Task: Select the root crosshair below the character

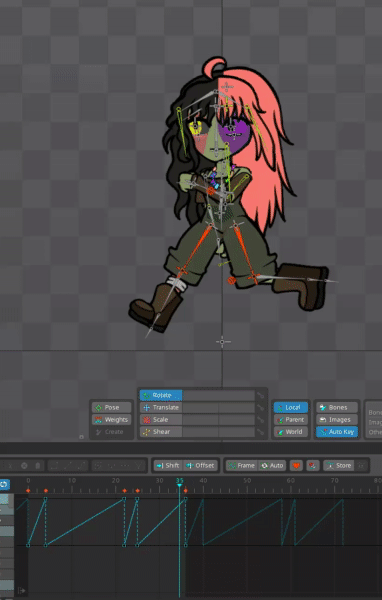Action: 223,342
